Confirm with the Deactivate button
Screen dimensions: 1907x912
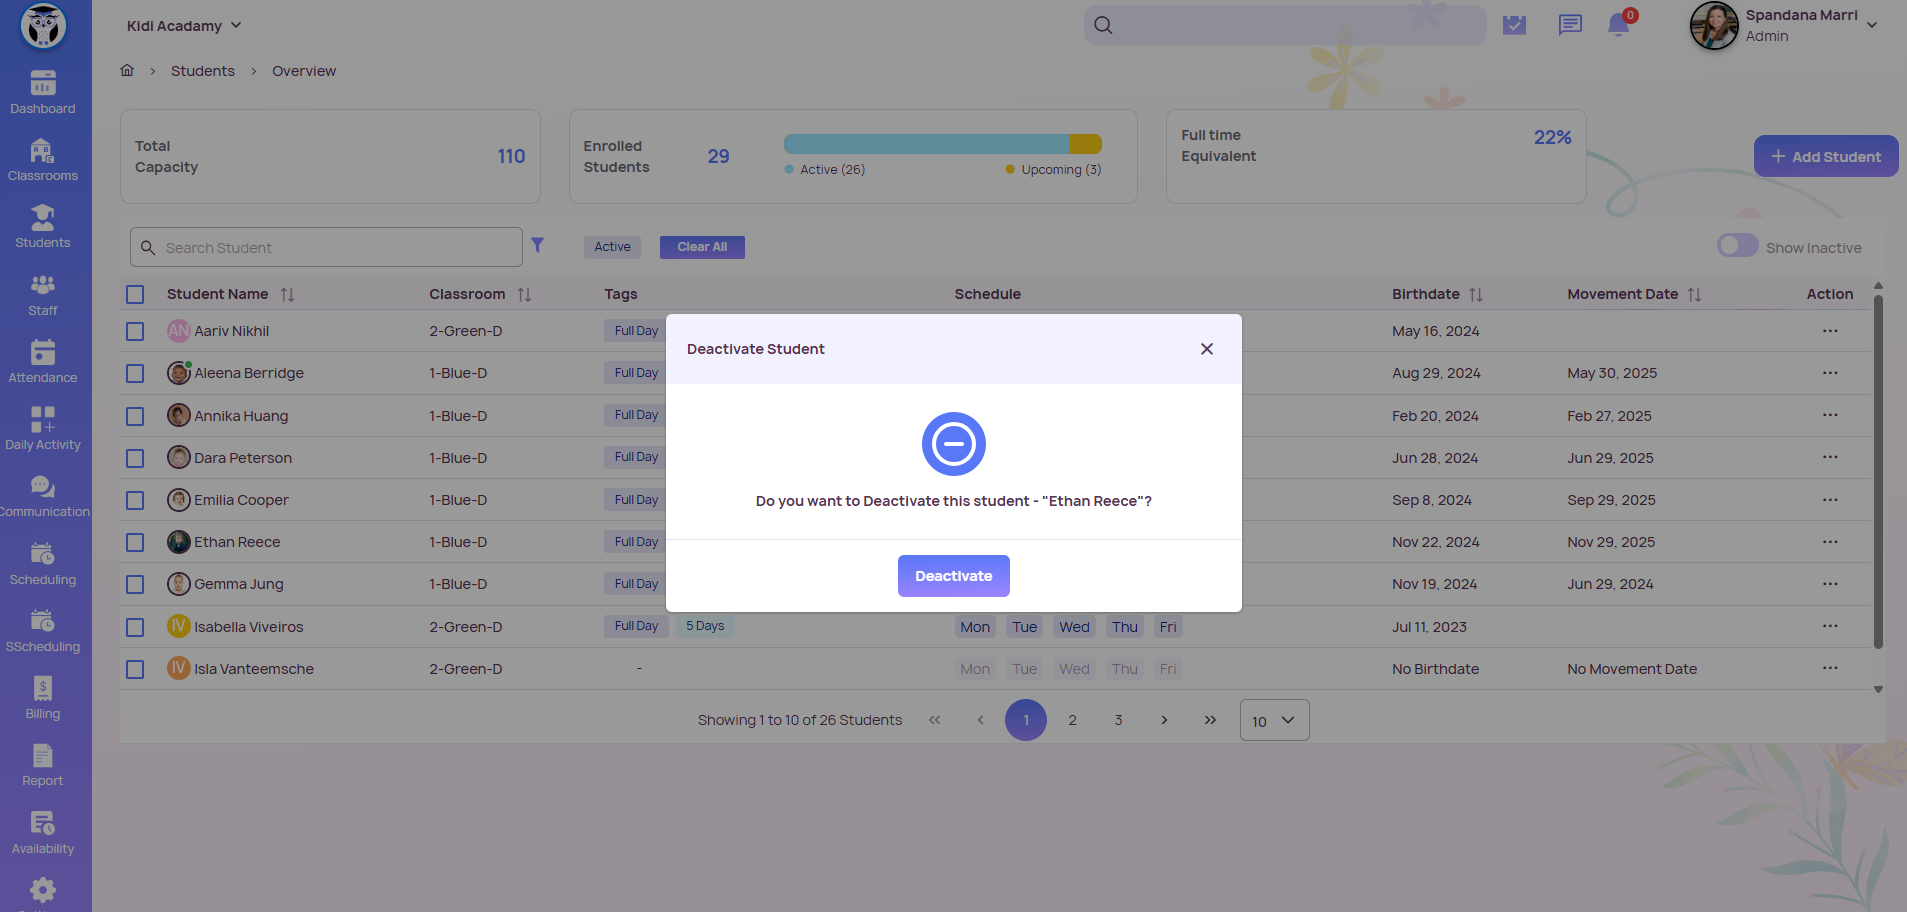(x=953, y=576)
